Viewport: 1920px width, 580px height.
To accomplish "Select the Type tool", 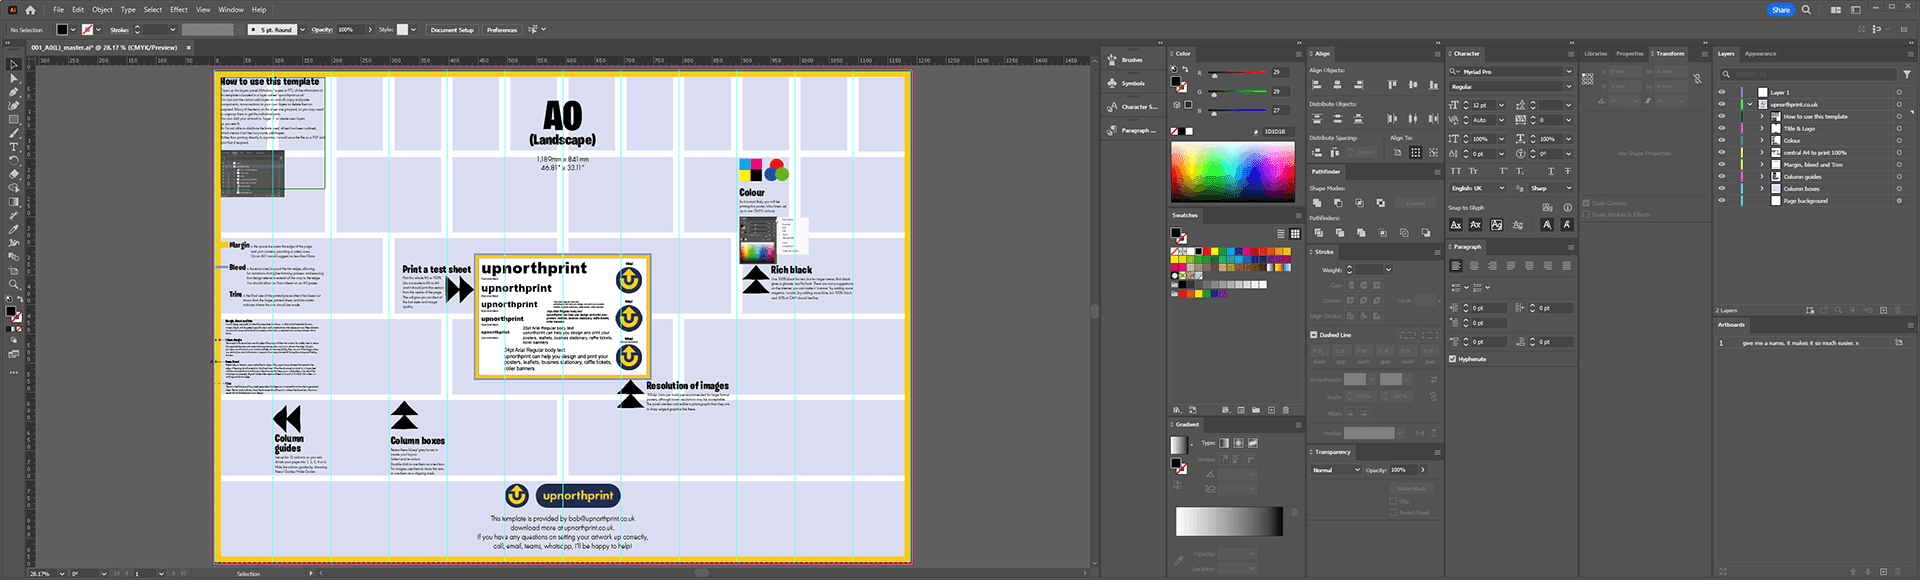I will (x=13, y=147).
